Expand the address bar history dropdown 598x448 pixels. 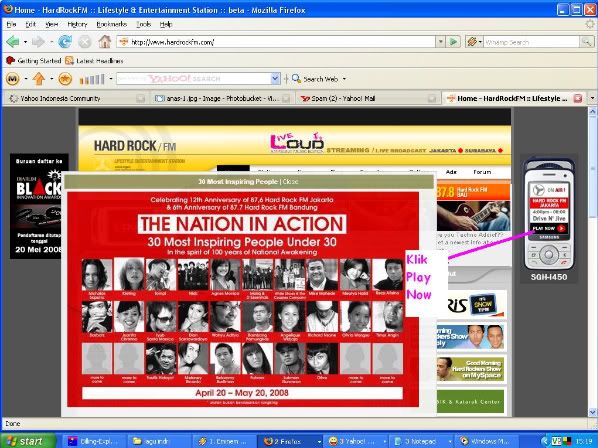tap(440, 41)
